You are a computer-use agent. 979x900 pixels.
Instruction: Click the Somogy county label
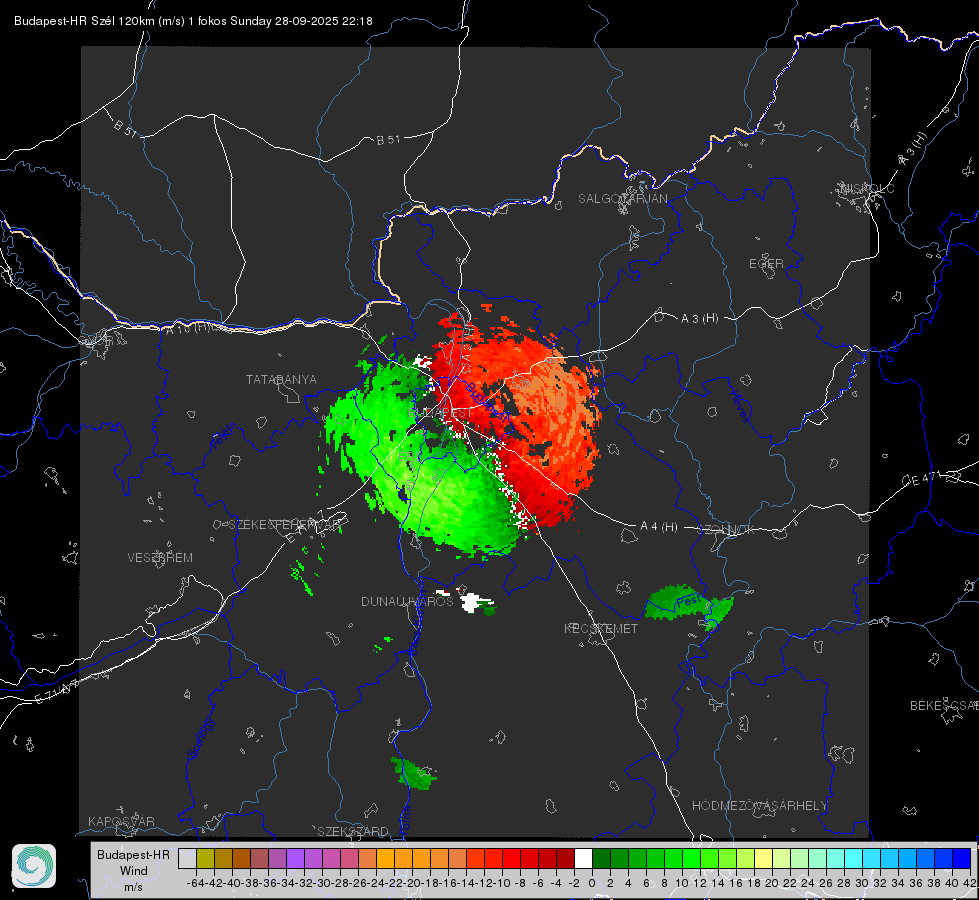200,738
